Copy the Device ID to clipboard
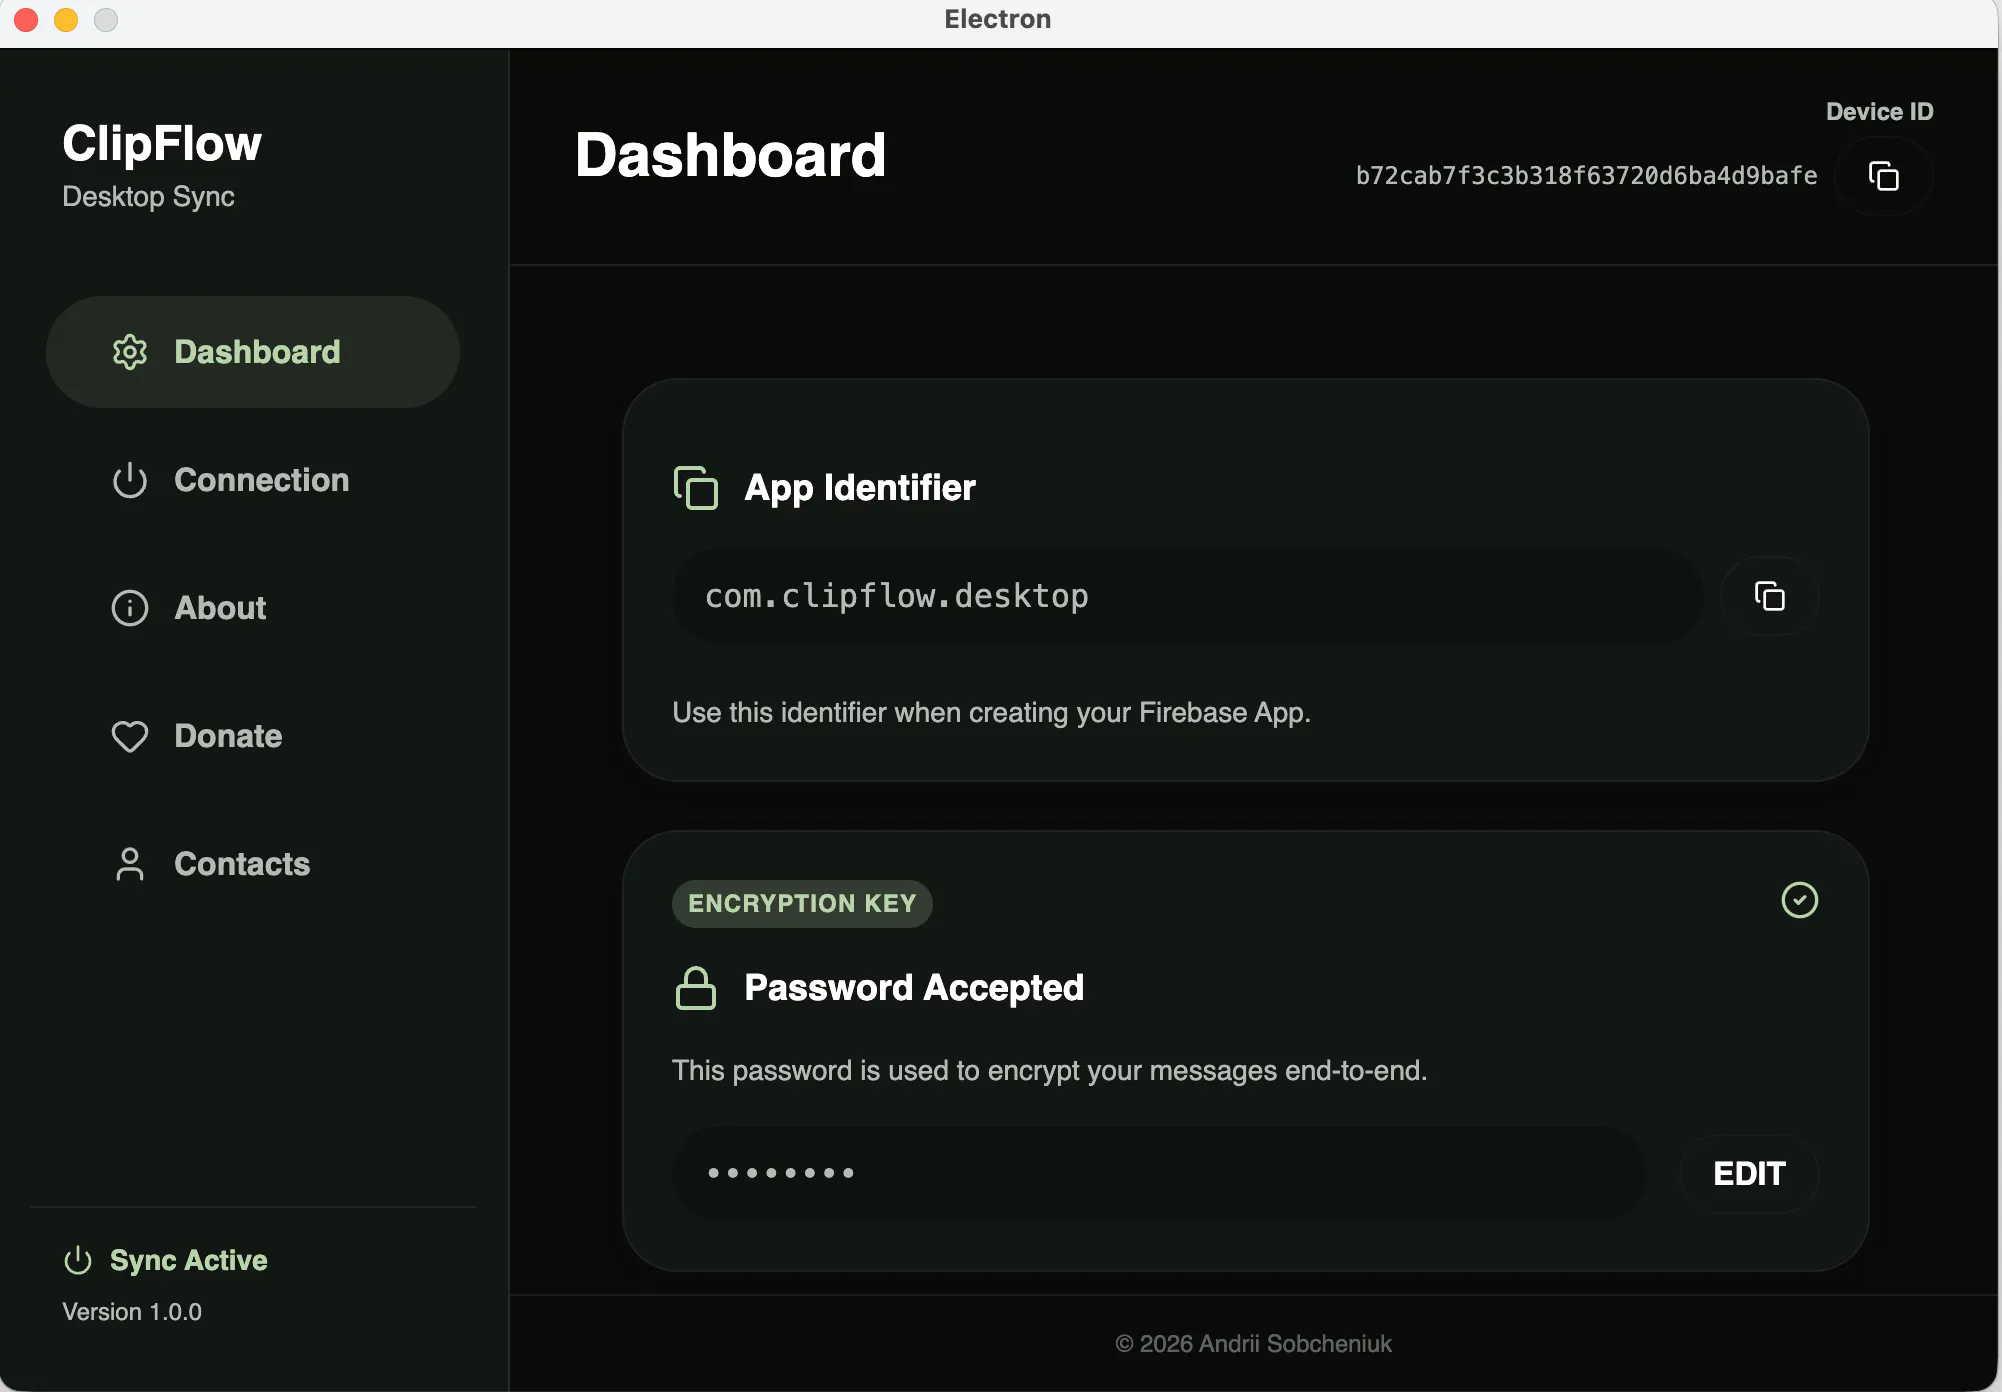 pos(1884,176)
